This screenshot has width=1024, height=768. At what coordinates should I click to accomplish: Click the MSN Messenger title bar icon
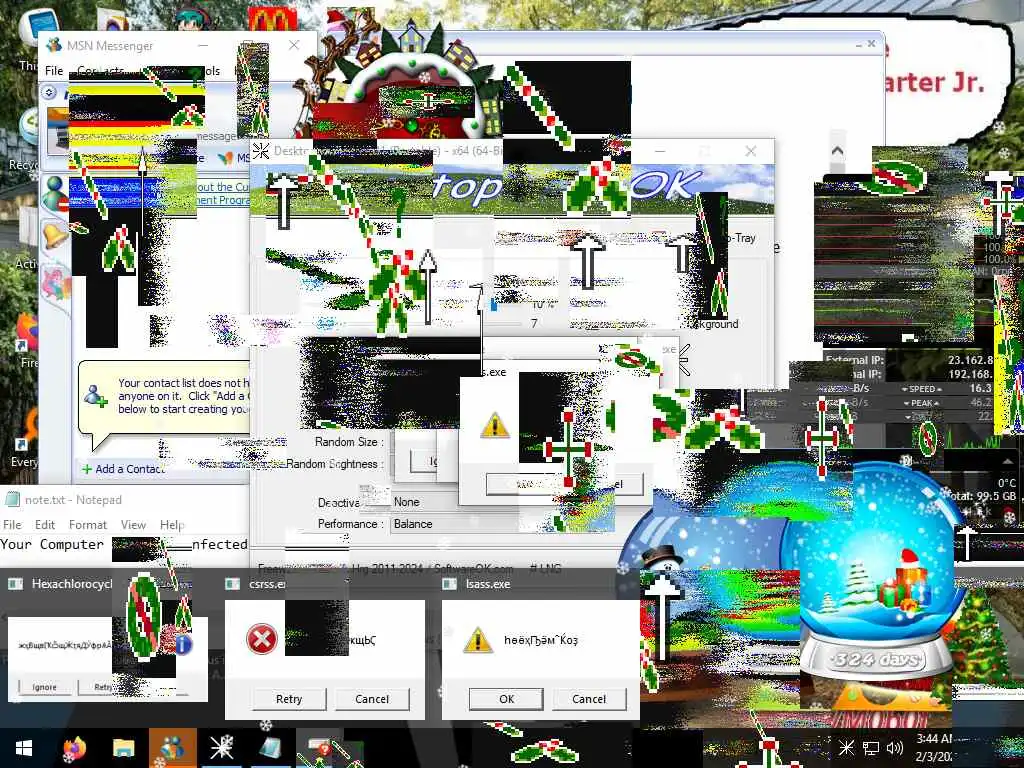click(54, 45)
